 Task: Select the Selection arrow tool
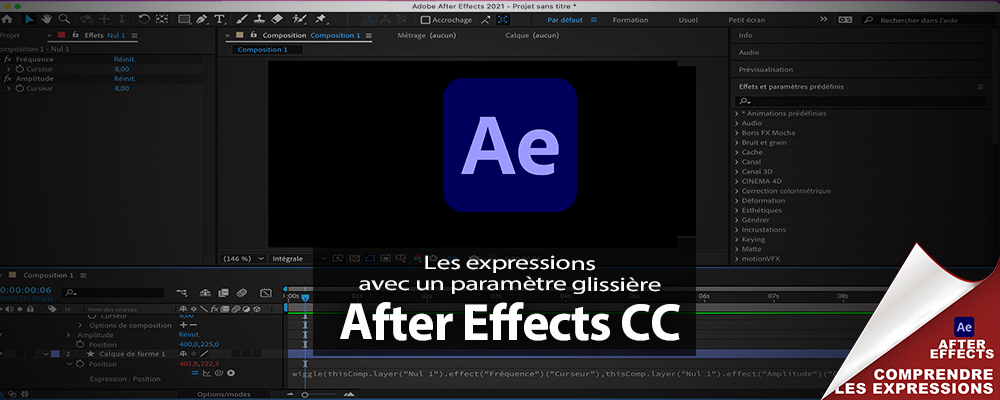[x=29, y=19]
